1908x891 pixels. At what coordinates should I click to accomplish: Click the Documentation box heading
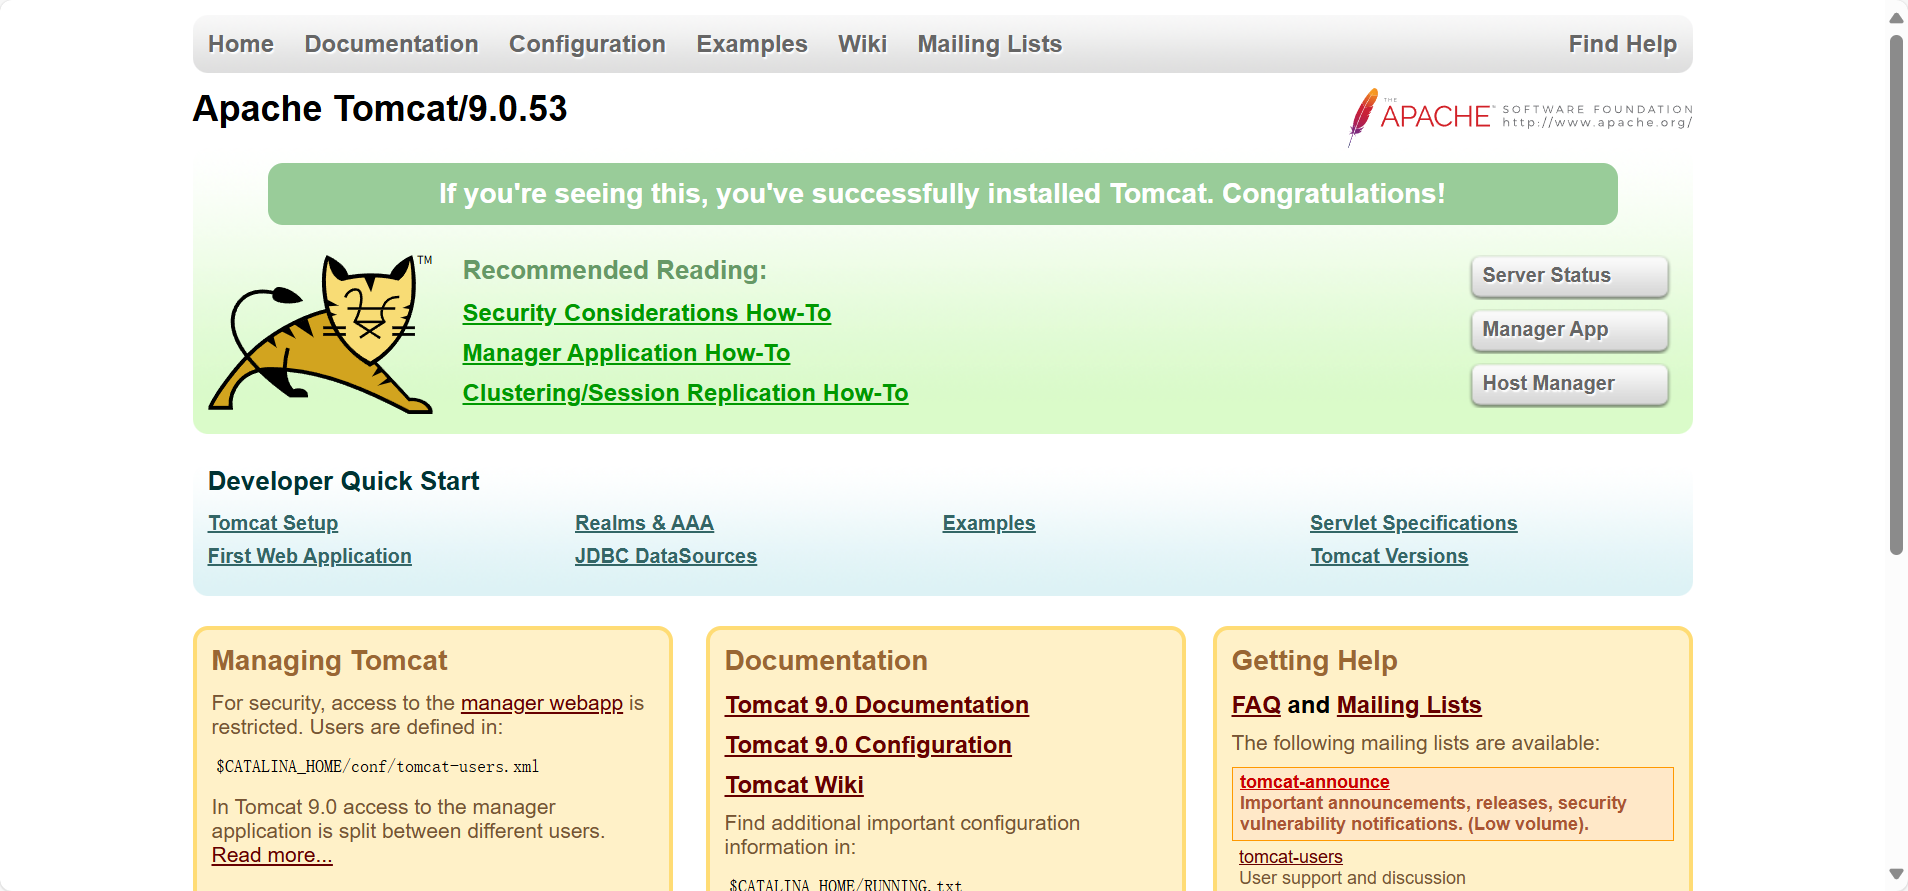[826, 661]
